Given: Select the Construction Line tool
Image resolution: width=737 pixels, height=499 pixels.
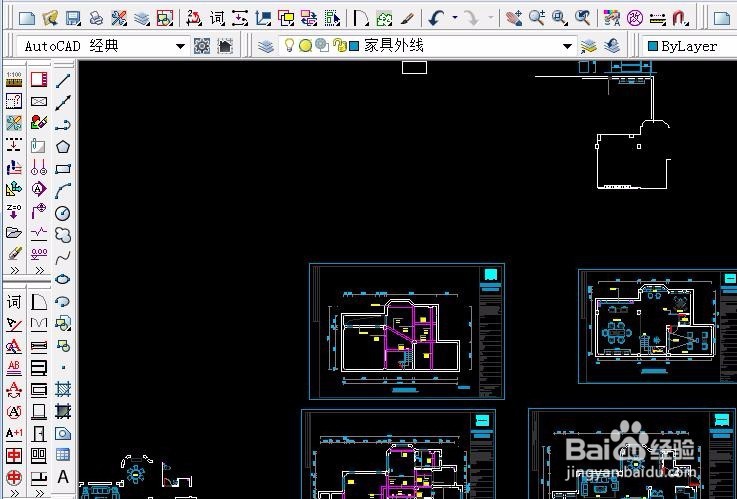Looking at the screenshot, I should pyautogui.click(x=63, y=102).
